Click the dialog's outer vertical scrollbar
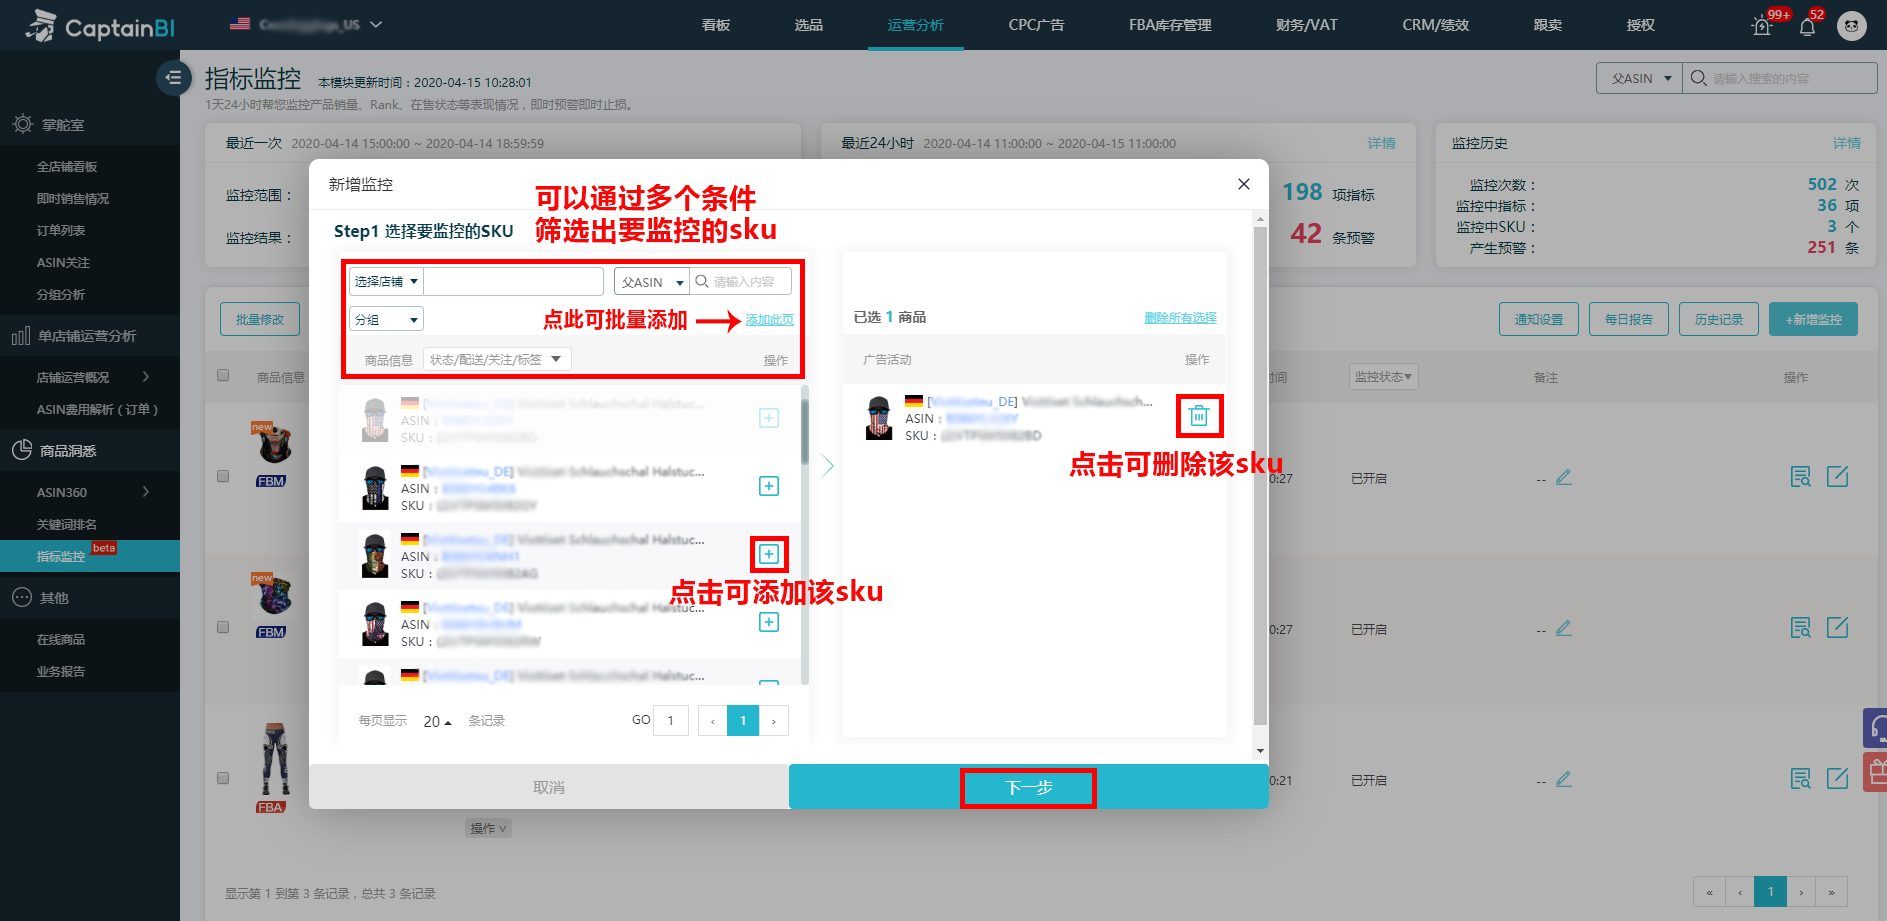The height and width of the screenshot is (921, 1887). coord(1260,475)
